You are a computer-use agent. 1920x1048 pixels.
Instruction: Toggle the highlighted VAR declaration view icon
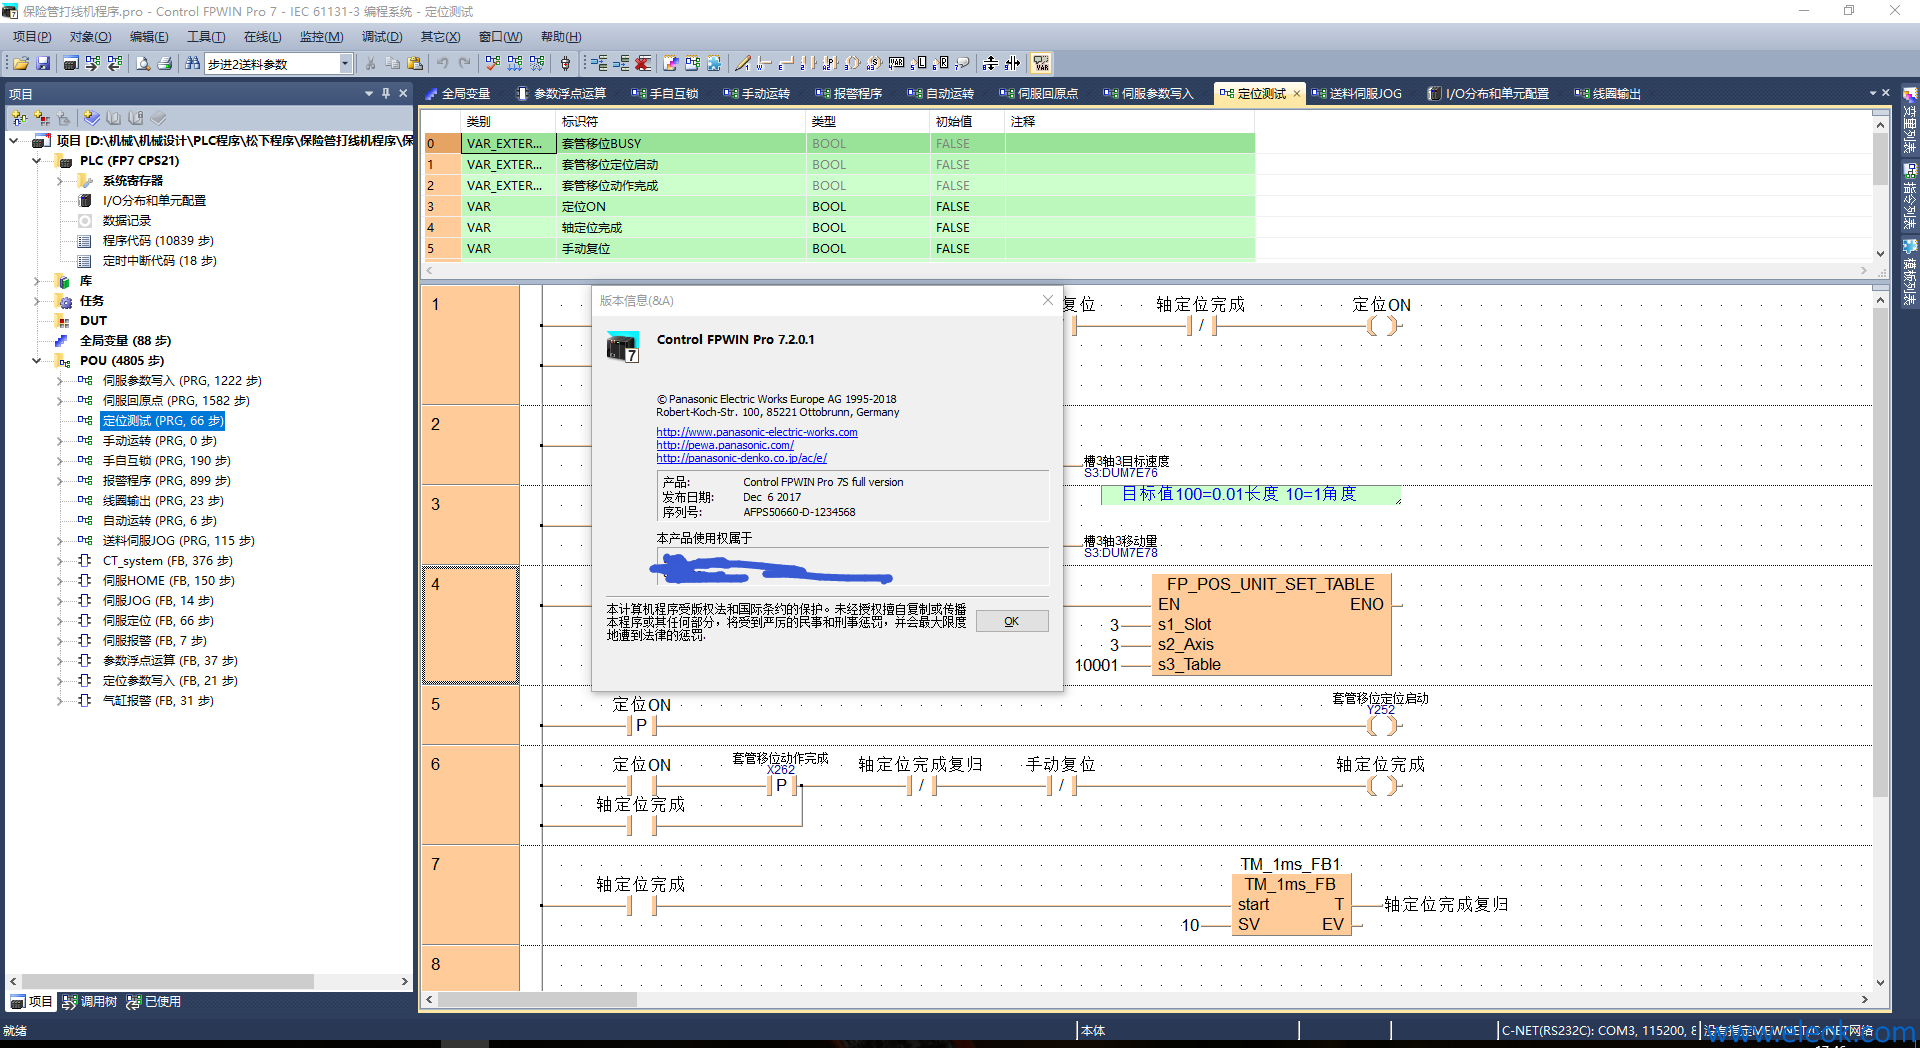1041,63
